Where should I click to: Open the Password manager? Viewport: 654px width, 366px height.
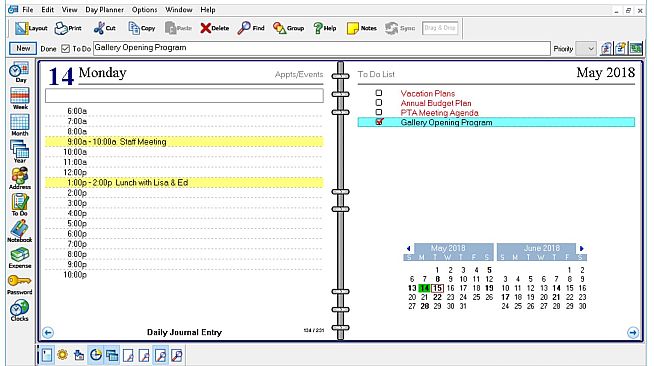click(20, 284)
